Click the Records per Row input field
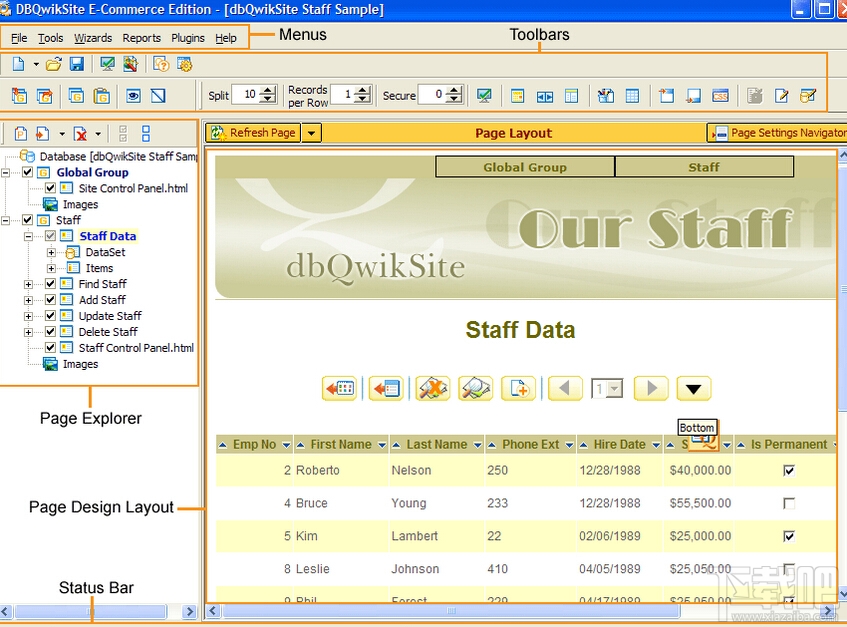The height and width of the screenshot is (627, 847). point(342,95)
